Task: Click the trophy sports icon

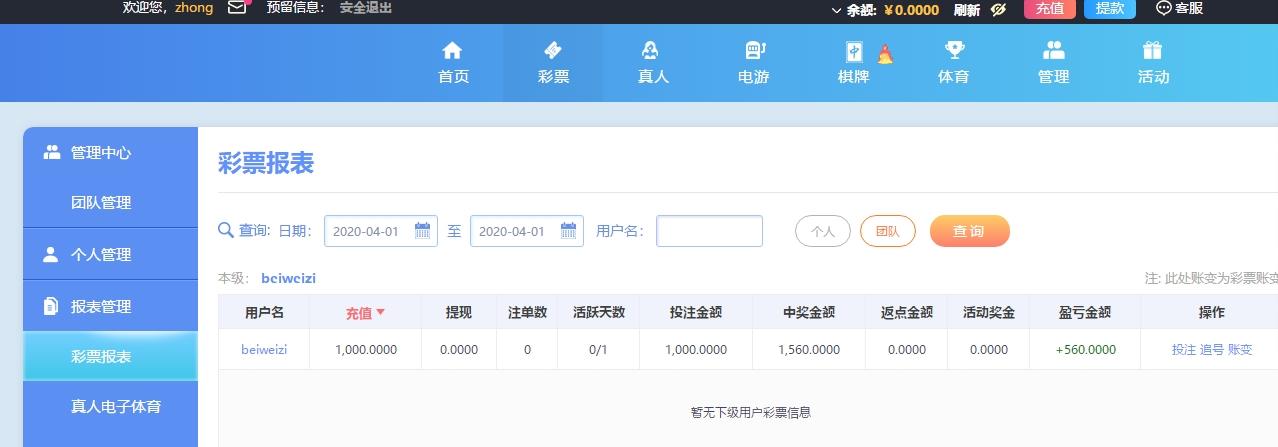Action: (x=954, y=50)
